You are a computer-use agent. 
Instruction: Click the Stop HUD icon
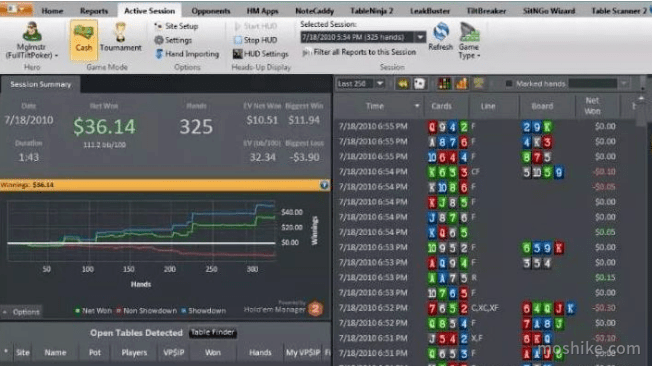coord(238,40)
